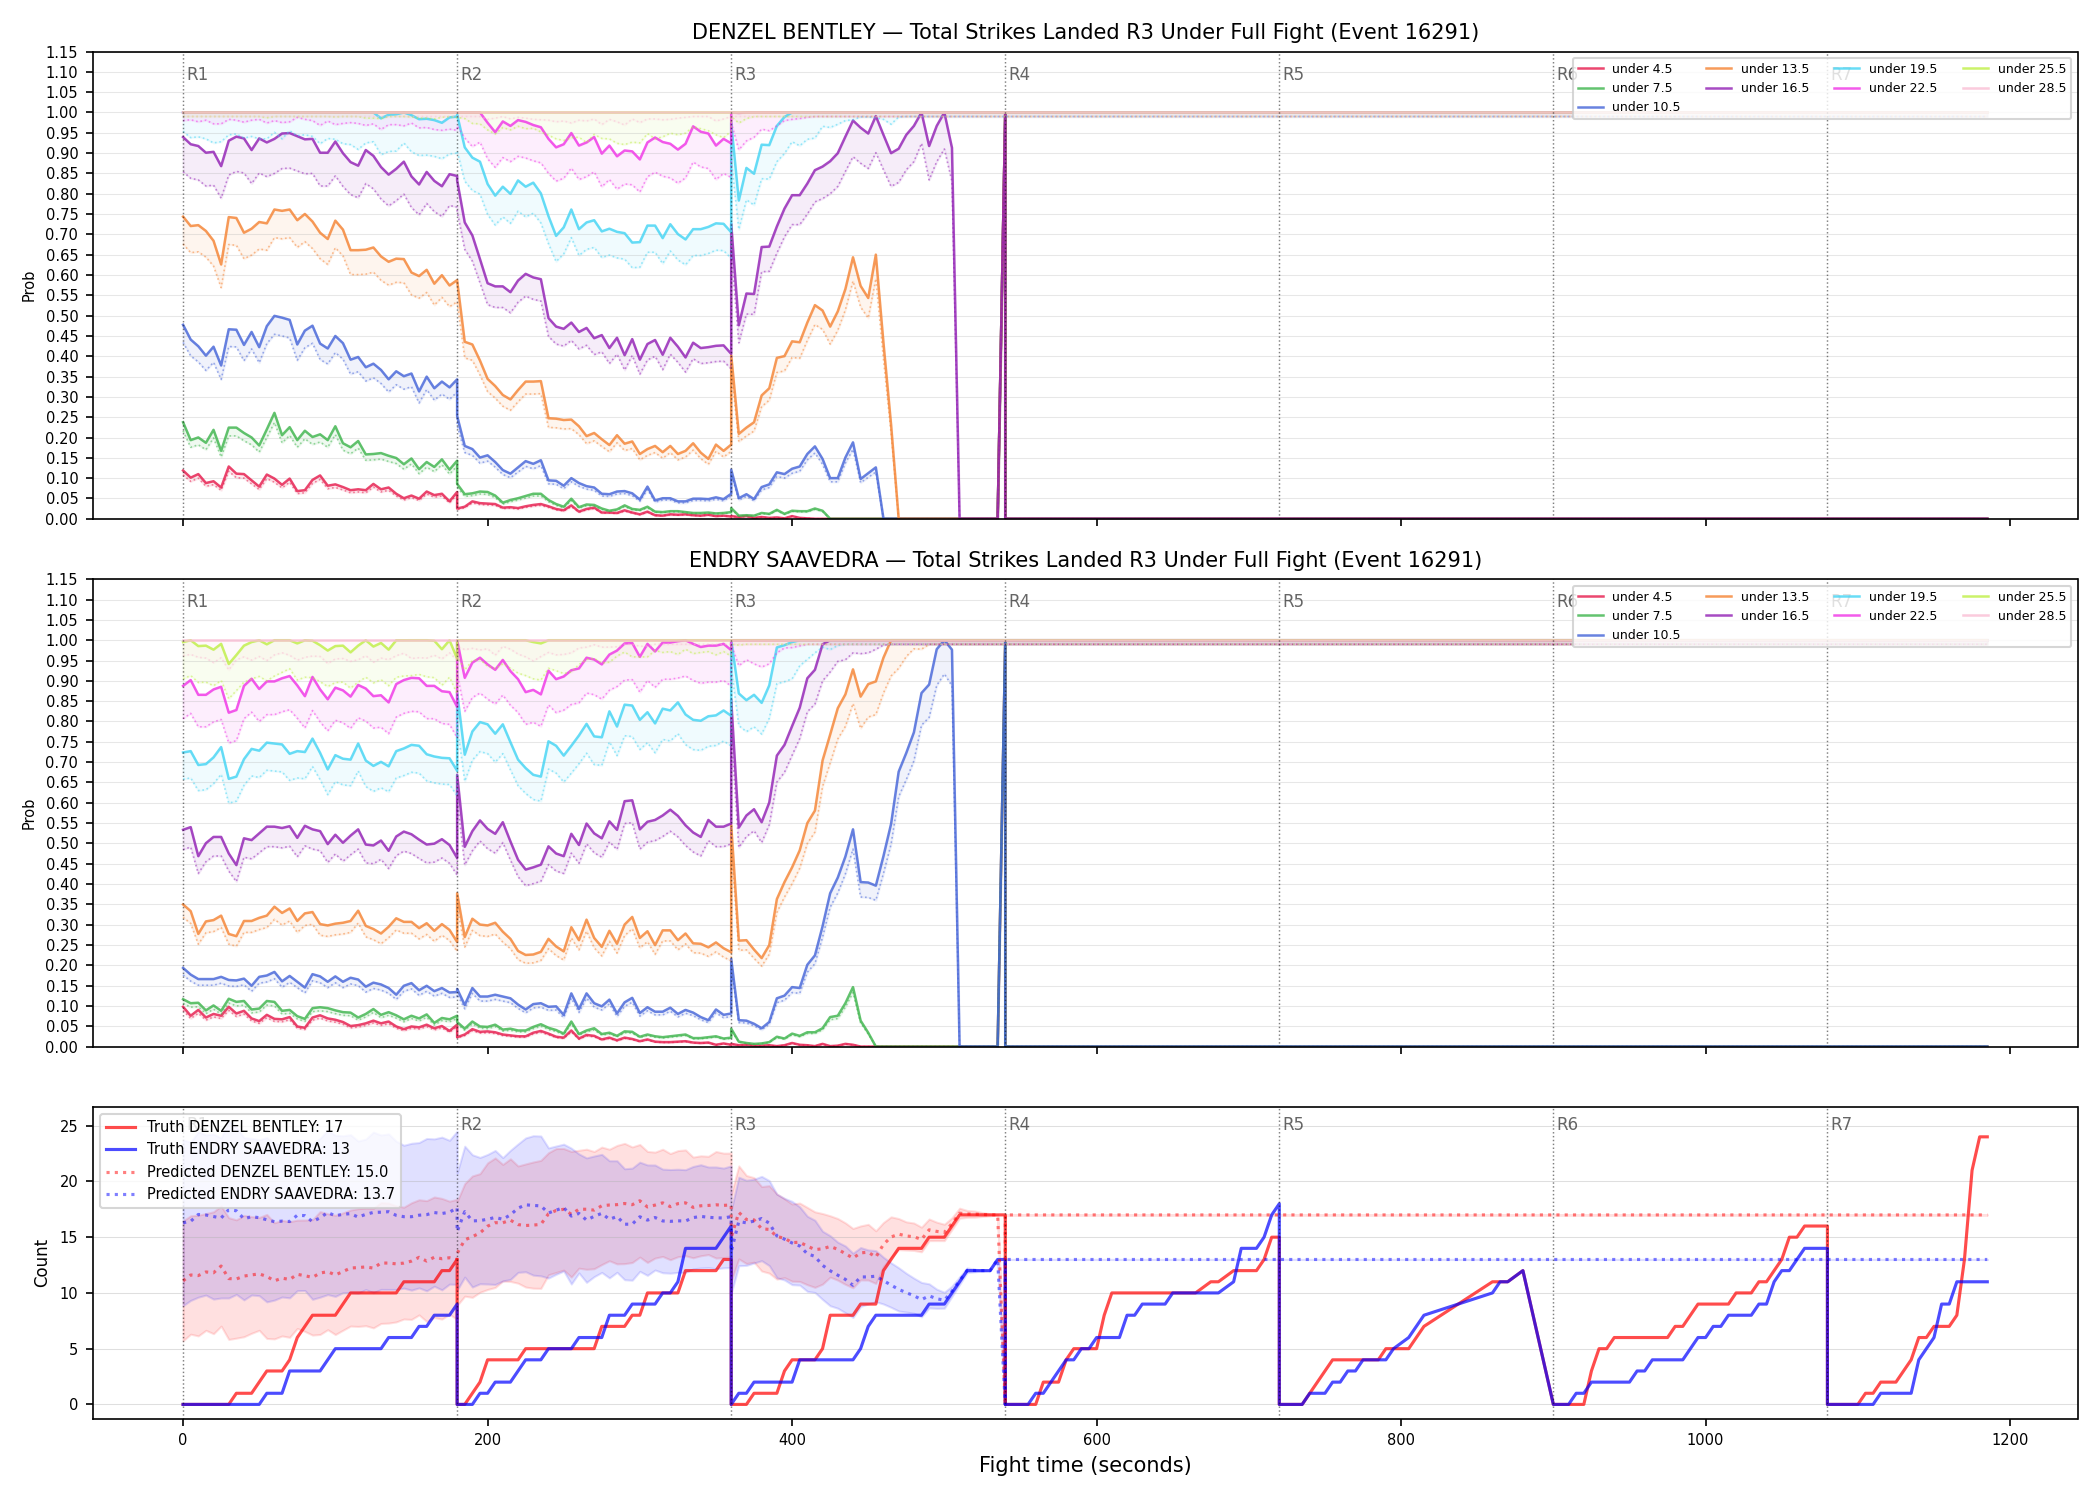Select 'under 22.5' legend entry in Denzel Bentley chart
The height and width of the screenshot is (1500, 2100).
pyautogui.click(x=1885, y=88)
